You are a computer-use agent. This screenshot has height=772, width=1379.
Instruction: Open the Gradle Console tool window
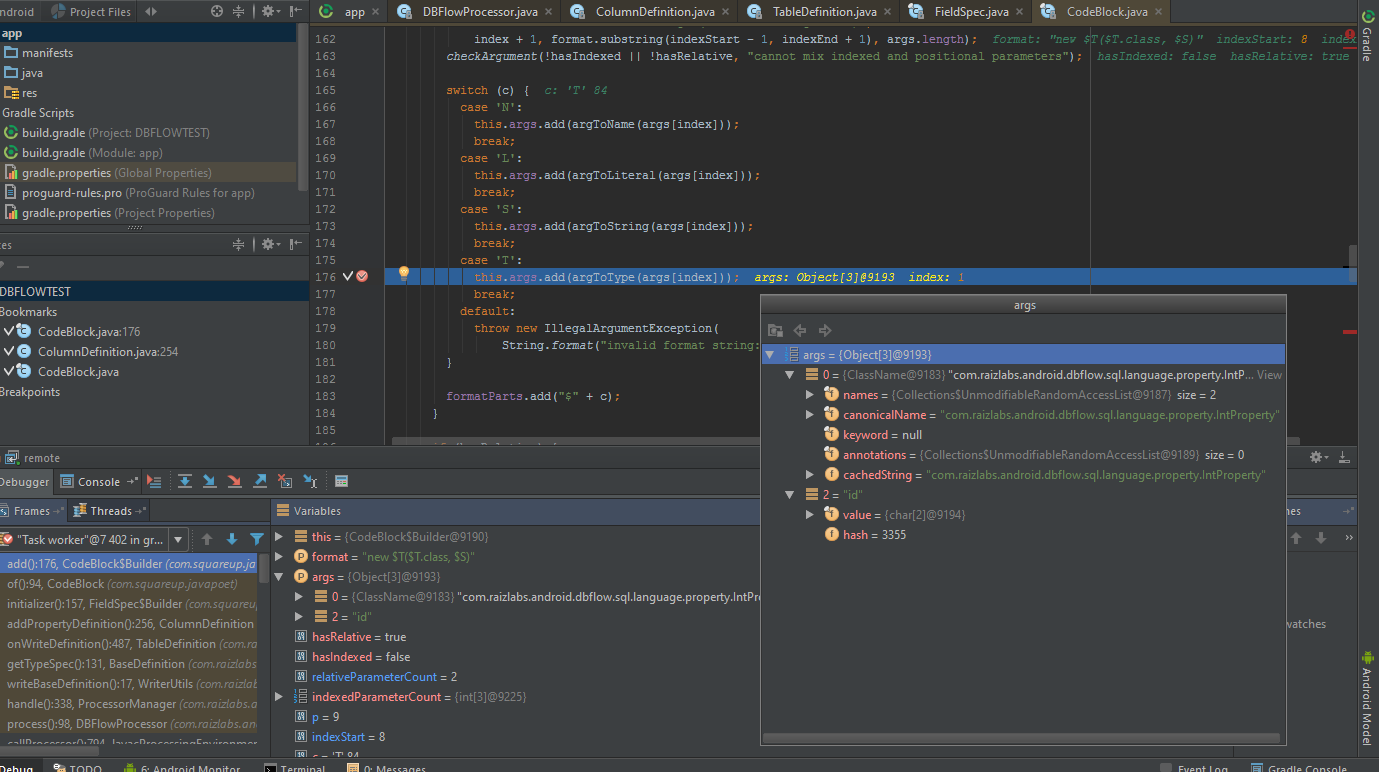(1300, 768)
